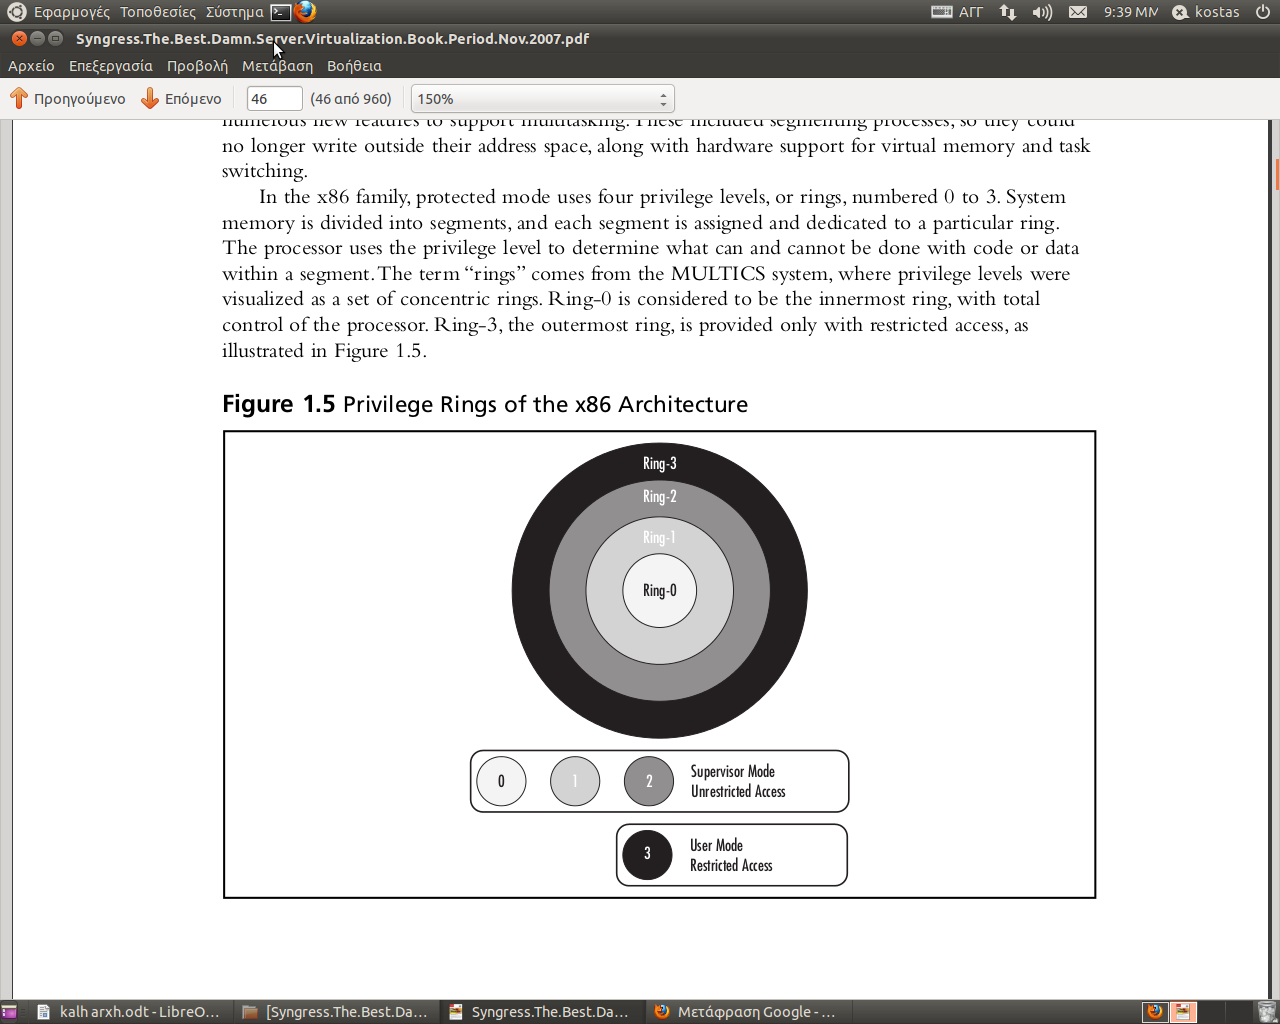Open the Προβολή menu
1280x1024 pixels.
click(x=197, y=66)
